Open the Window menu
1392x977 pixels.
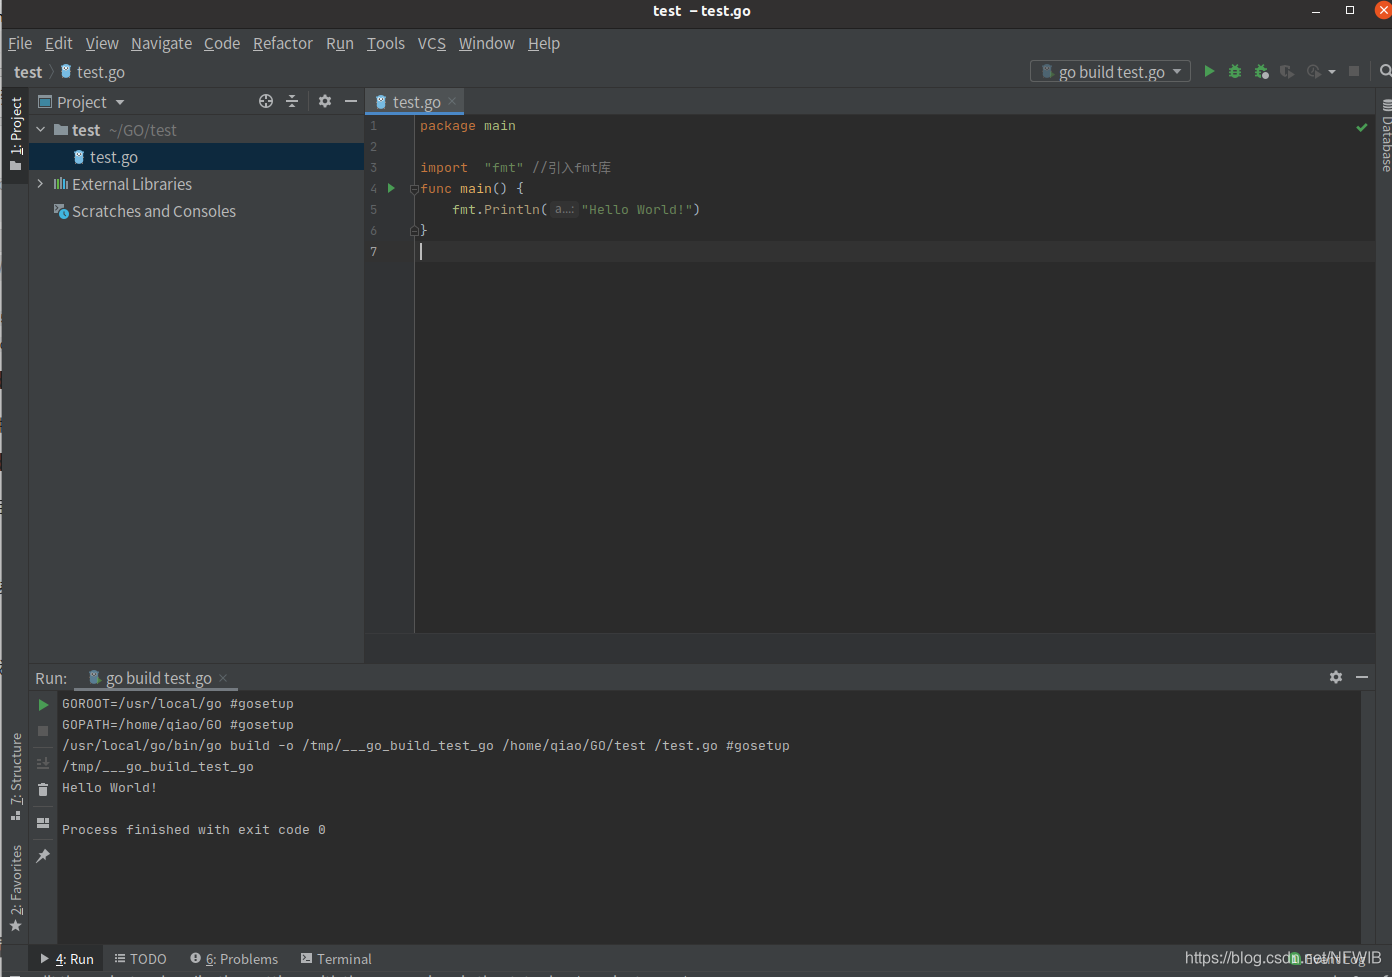487,43
